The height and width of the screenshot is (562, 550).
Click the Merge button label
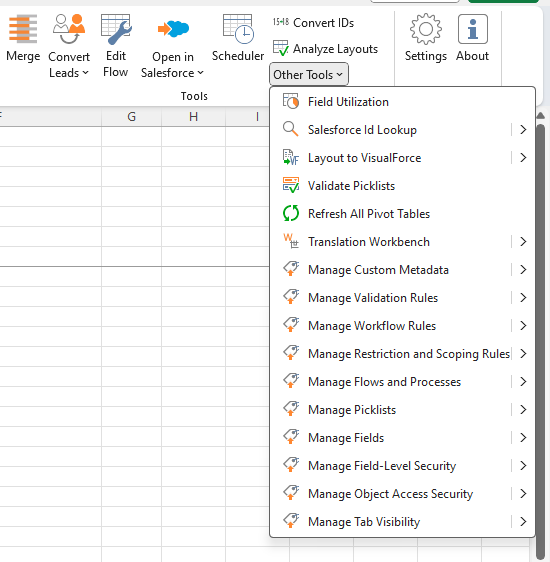23,56
